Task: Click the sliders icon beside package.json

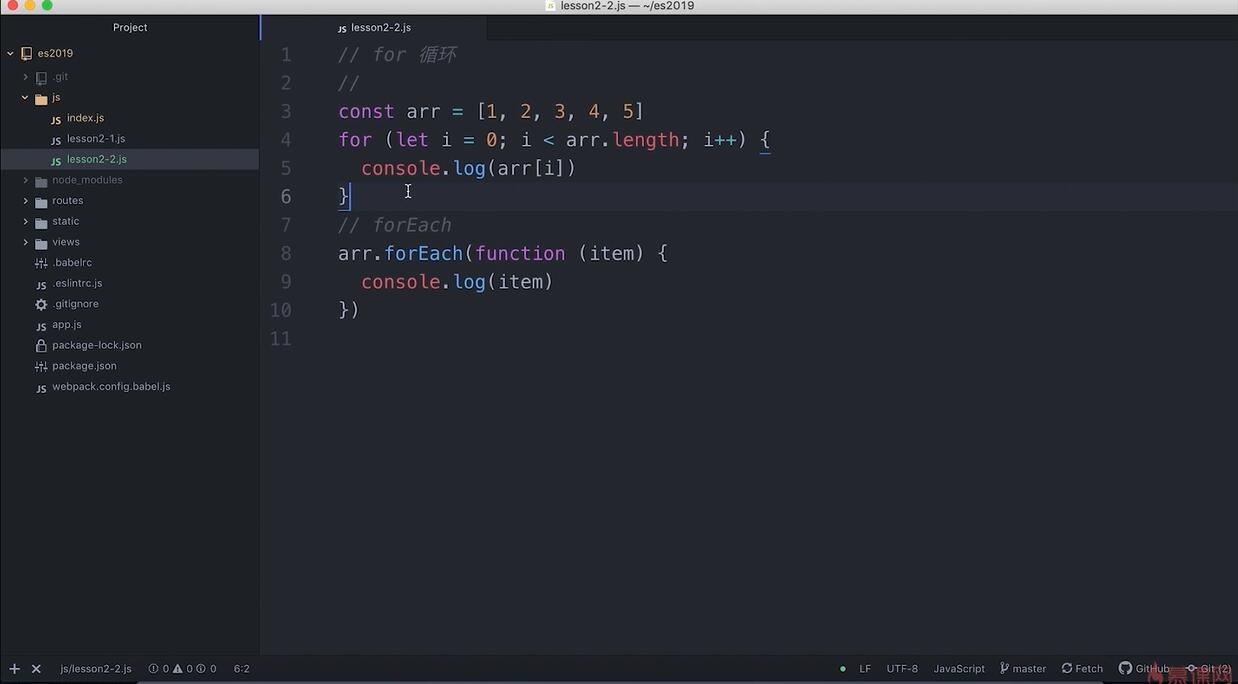Action: pos(41,366)
